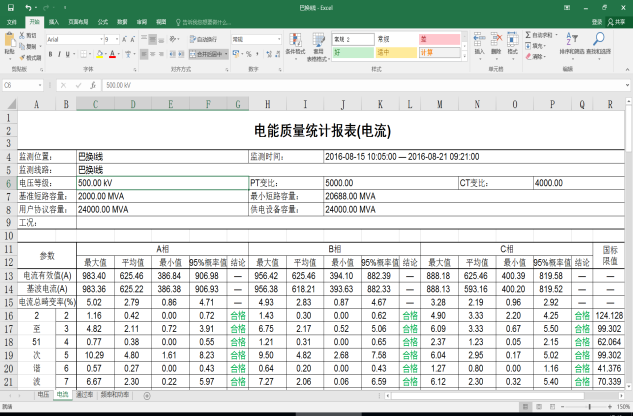633x416 pixels.
Task: Open Conditional Formatting (条件格式)
Action: pos(295,45)
